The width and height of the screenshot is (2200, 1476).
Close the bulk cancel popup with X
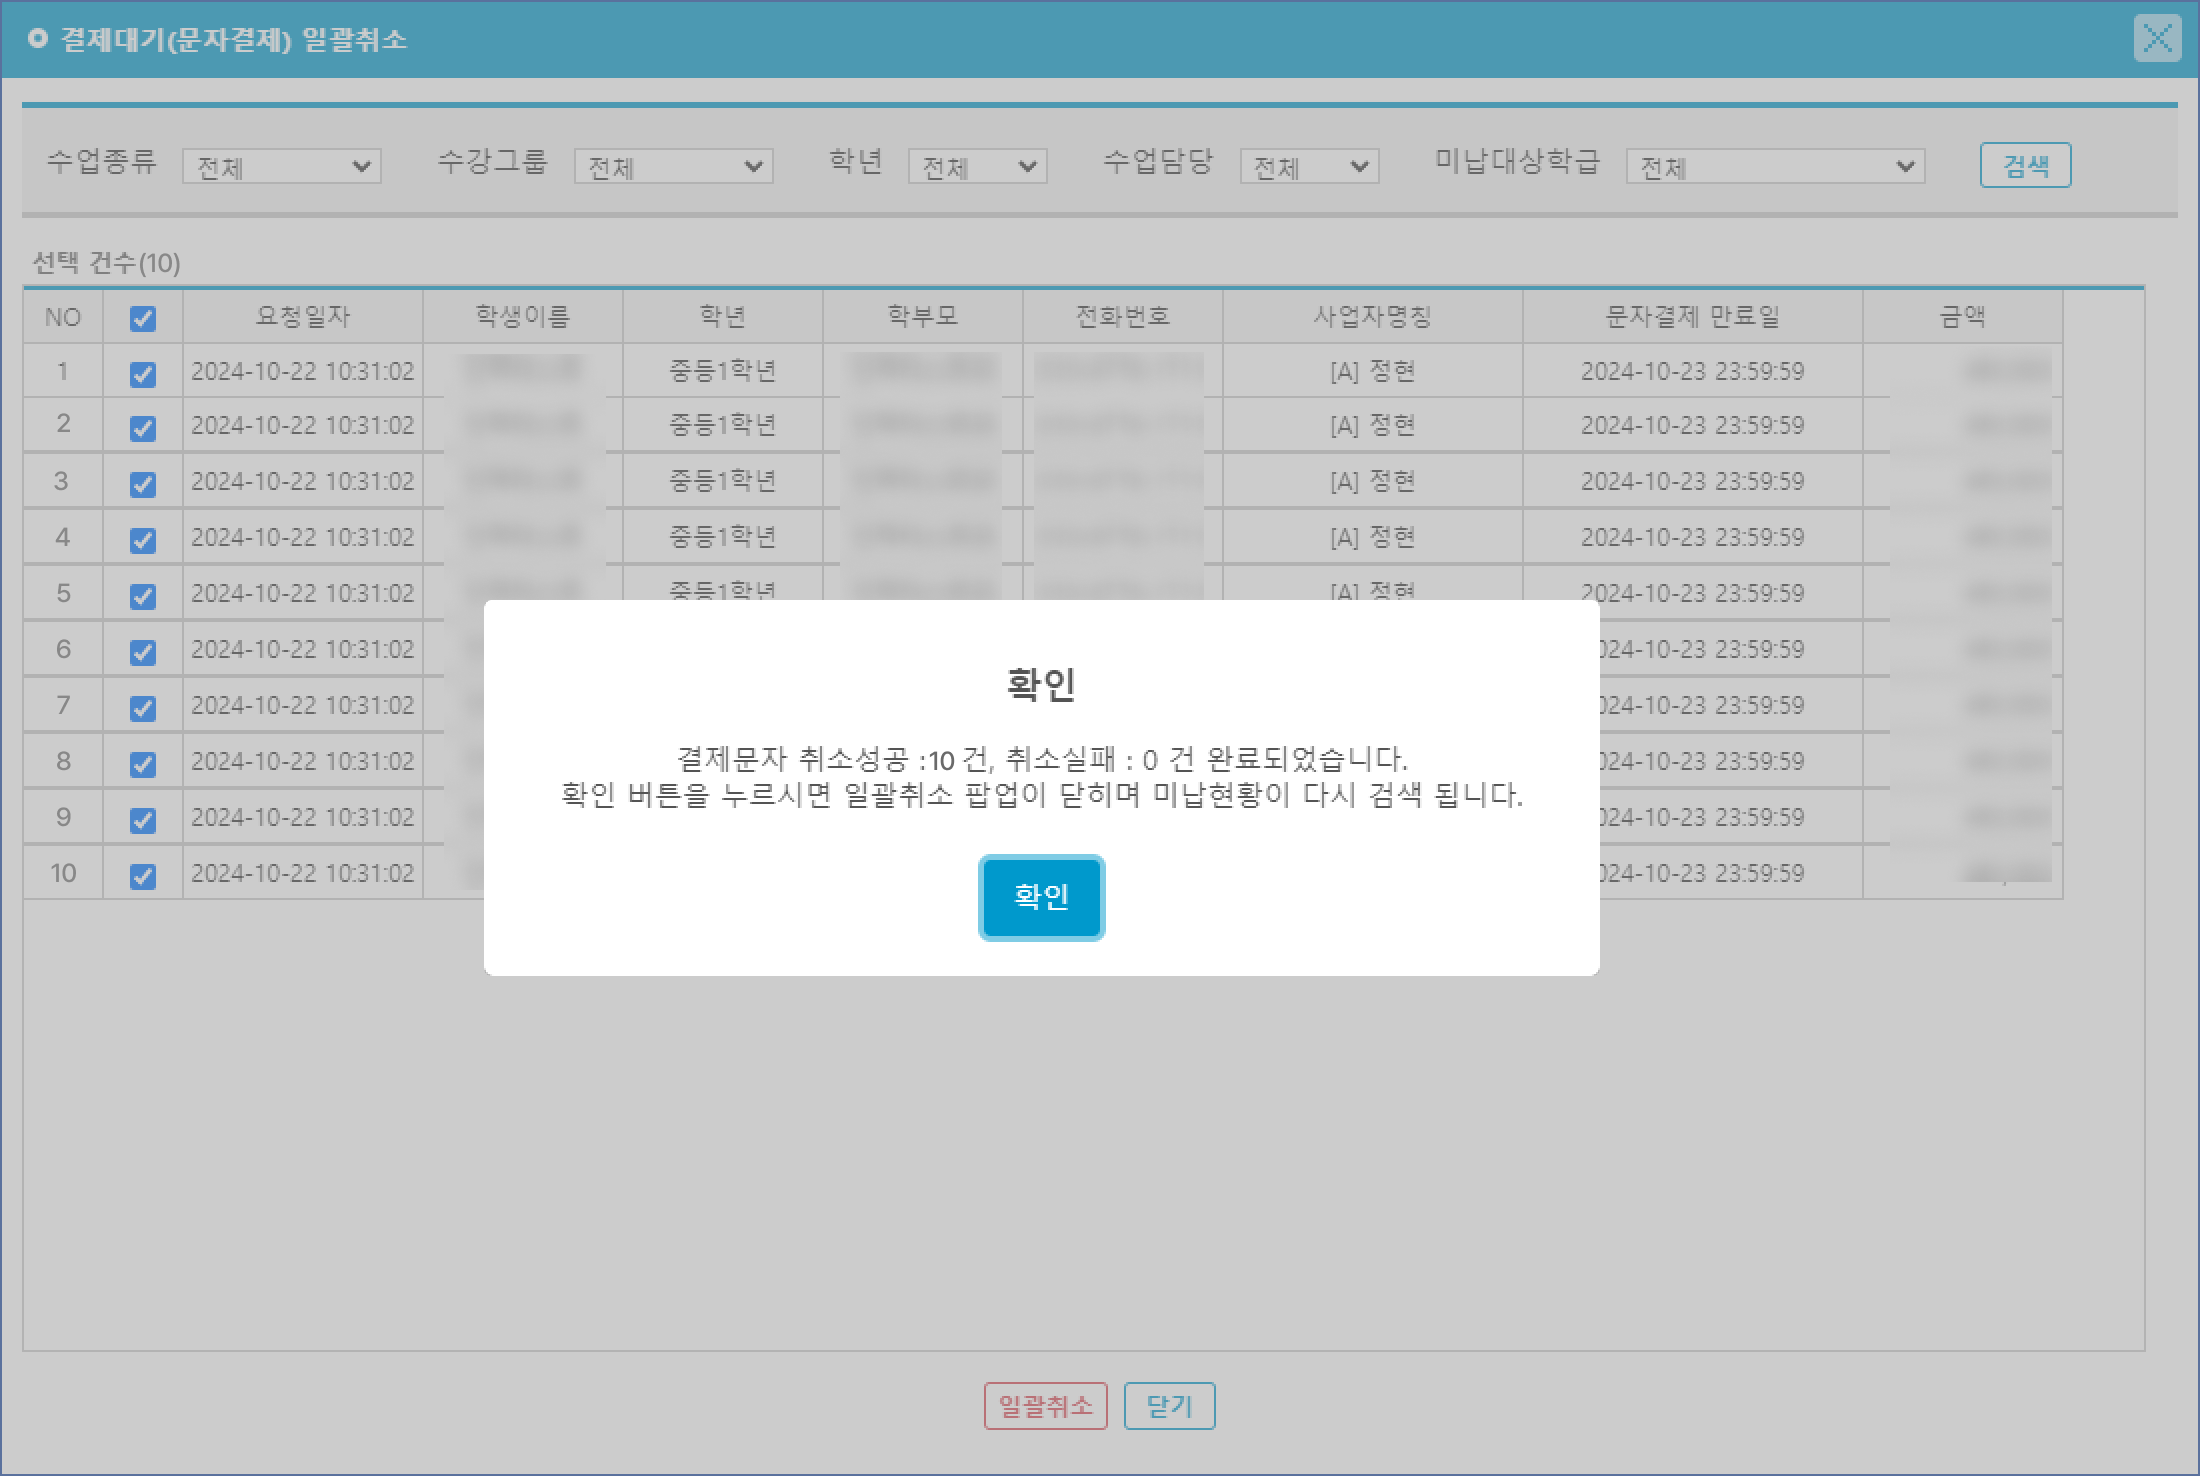[2157, 39]
